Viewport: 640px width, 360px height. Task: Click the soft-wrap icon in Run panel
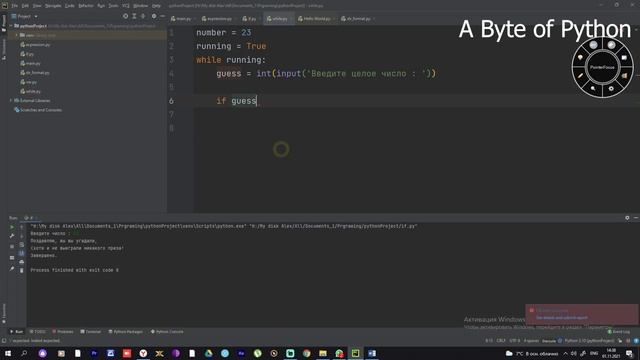point(22,244)
